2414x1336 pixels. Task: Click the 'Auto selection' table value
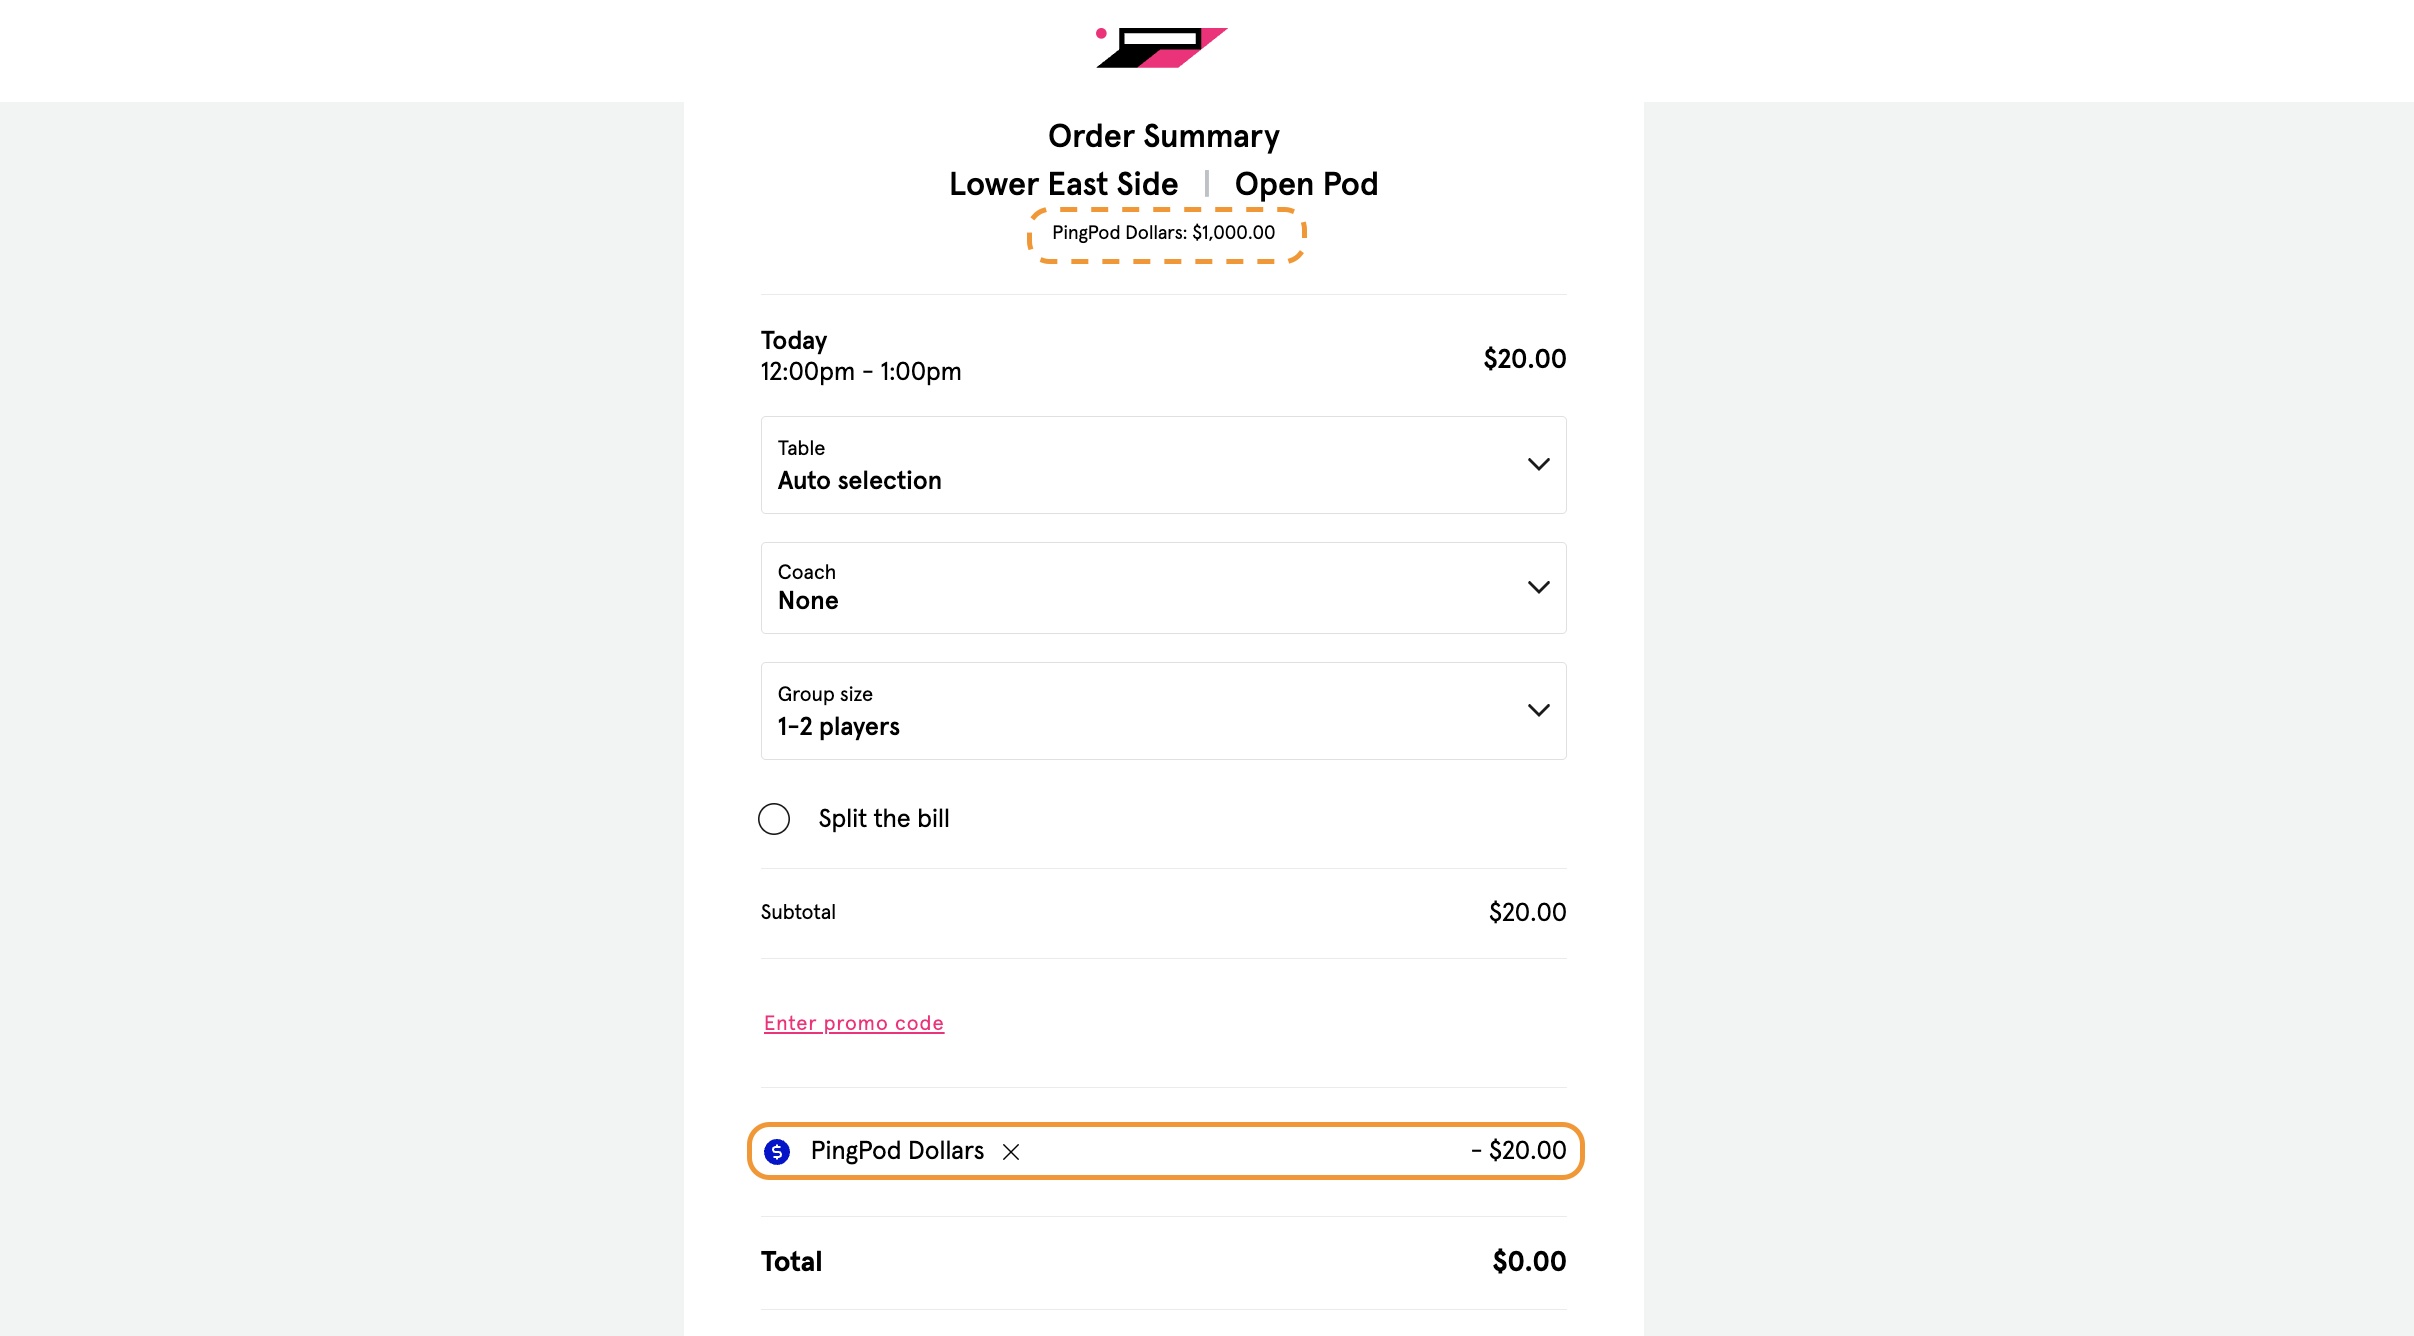859,481
